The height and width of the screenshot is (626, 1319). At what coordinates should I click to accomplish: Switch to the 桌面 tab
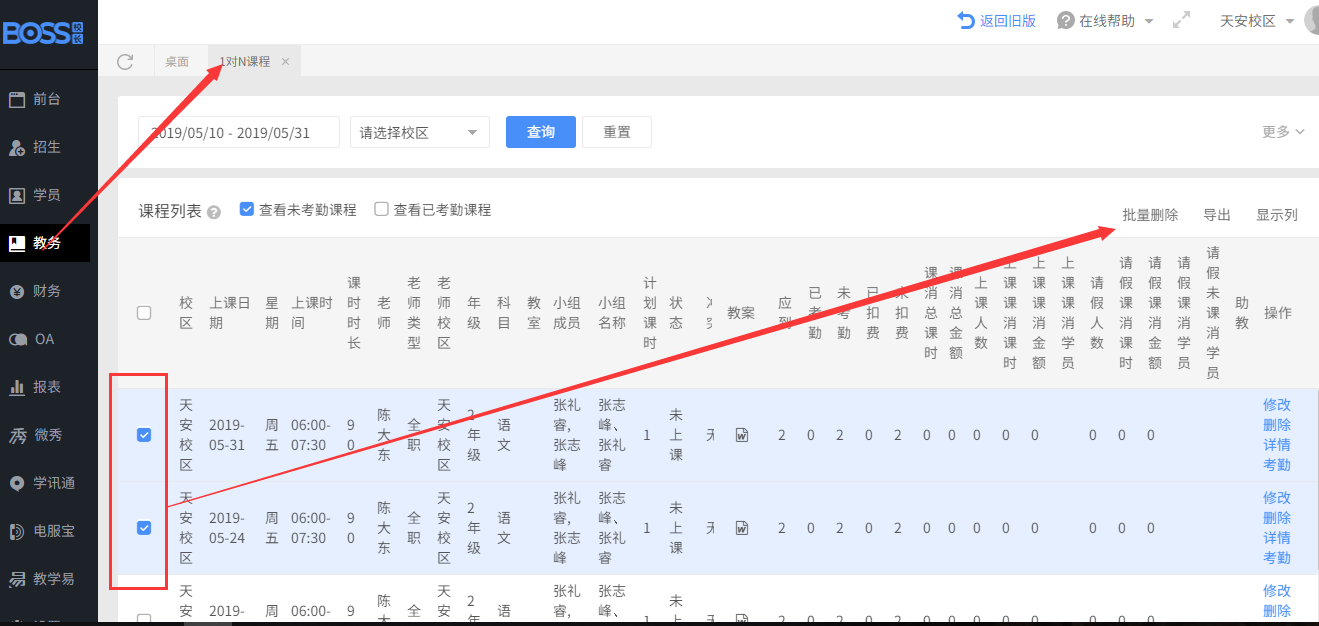177,62
